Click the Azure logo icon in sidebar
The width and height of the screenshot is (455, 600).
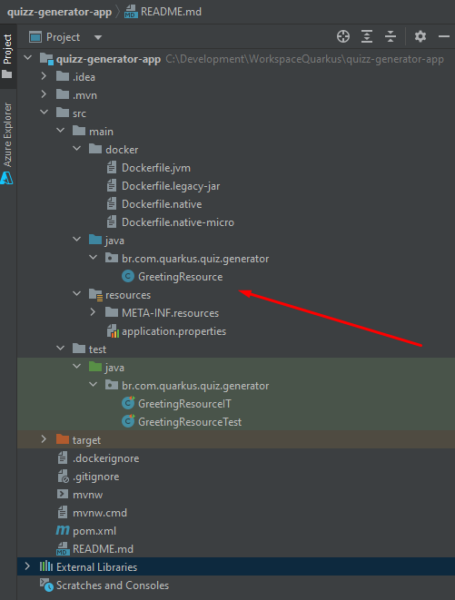point(7,178)
